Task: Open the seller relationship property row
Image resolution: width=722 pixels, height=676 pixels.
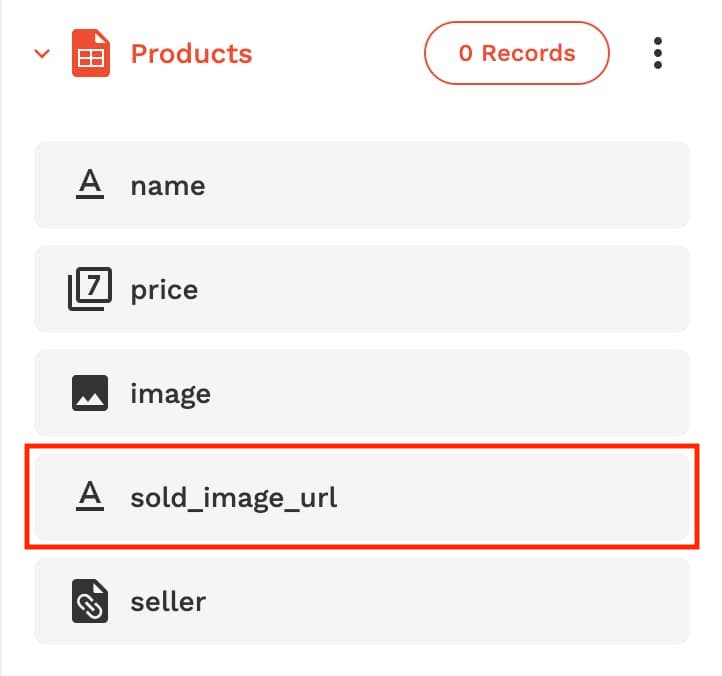Action: [362, 600]
